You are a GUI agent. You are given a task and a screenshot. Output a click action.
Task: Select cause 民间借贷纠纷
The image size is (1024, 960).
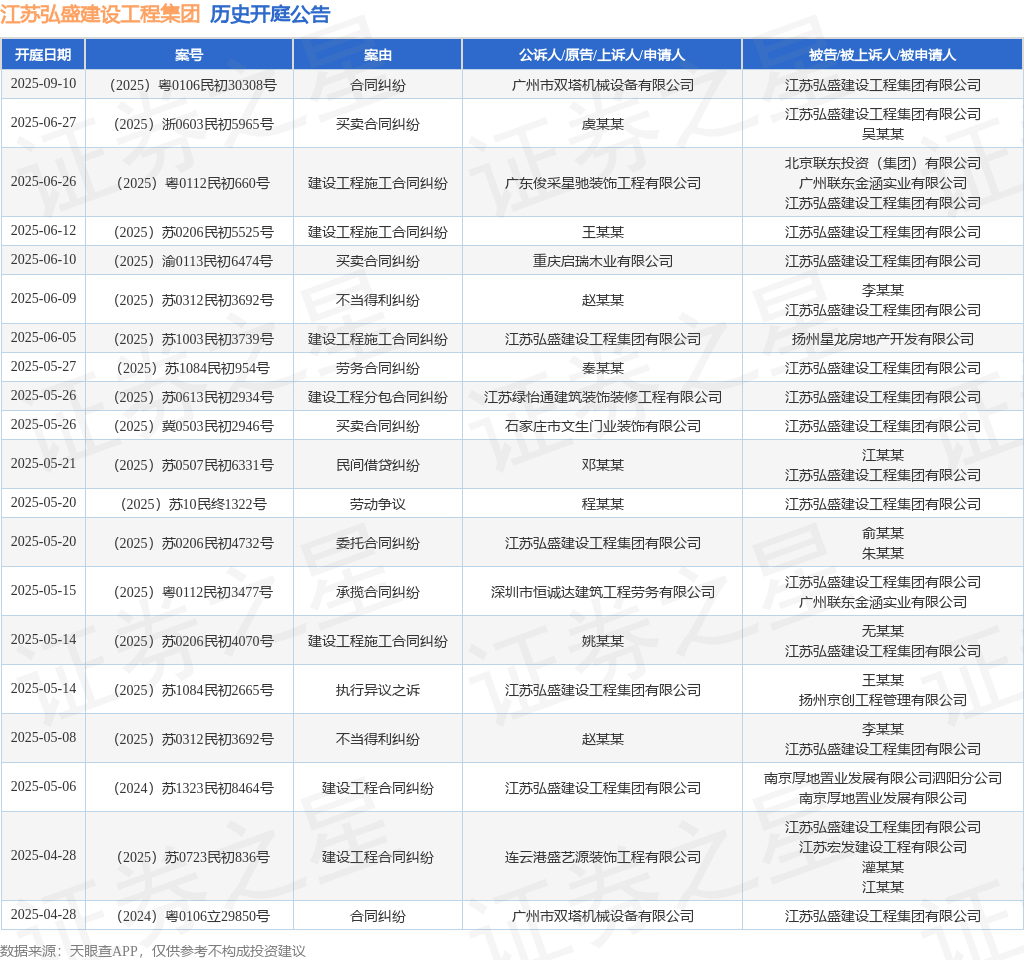point(377,465)
